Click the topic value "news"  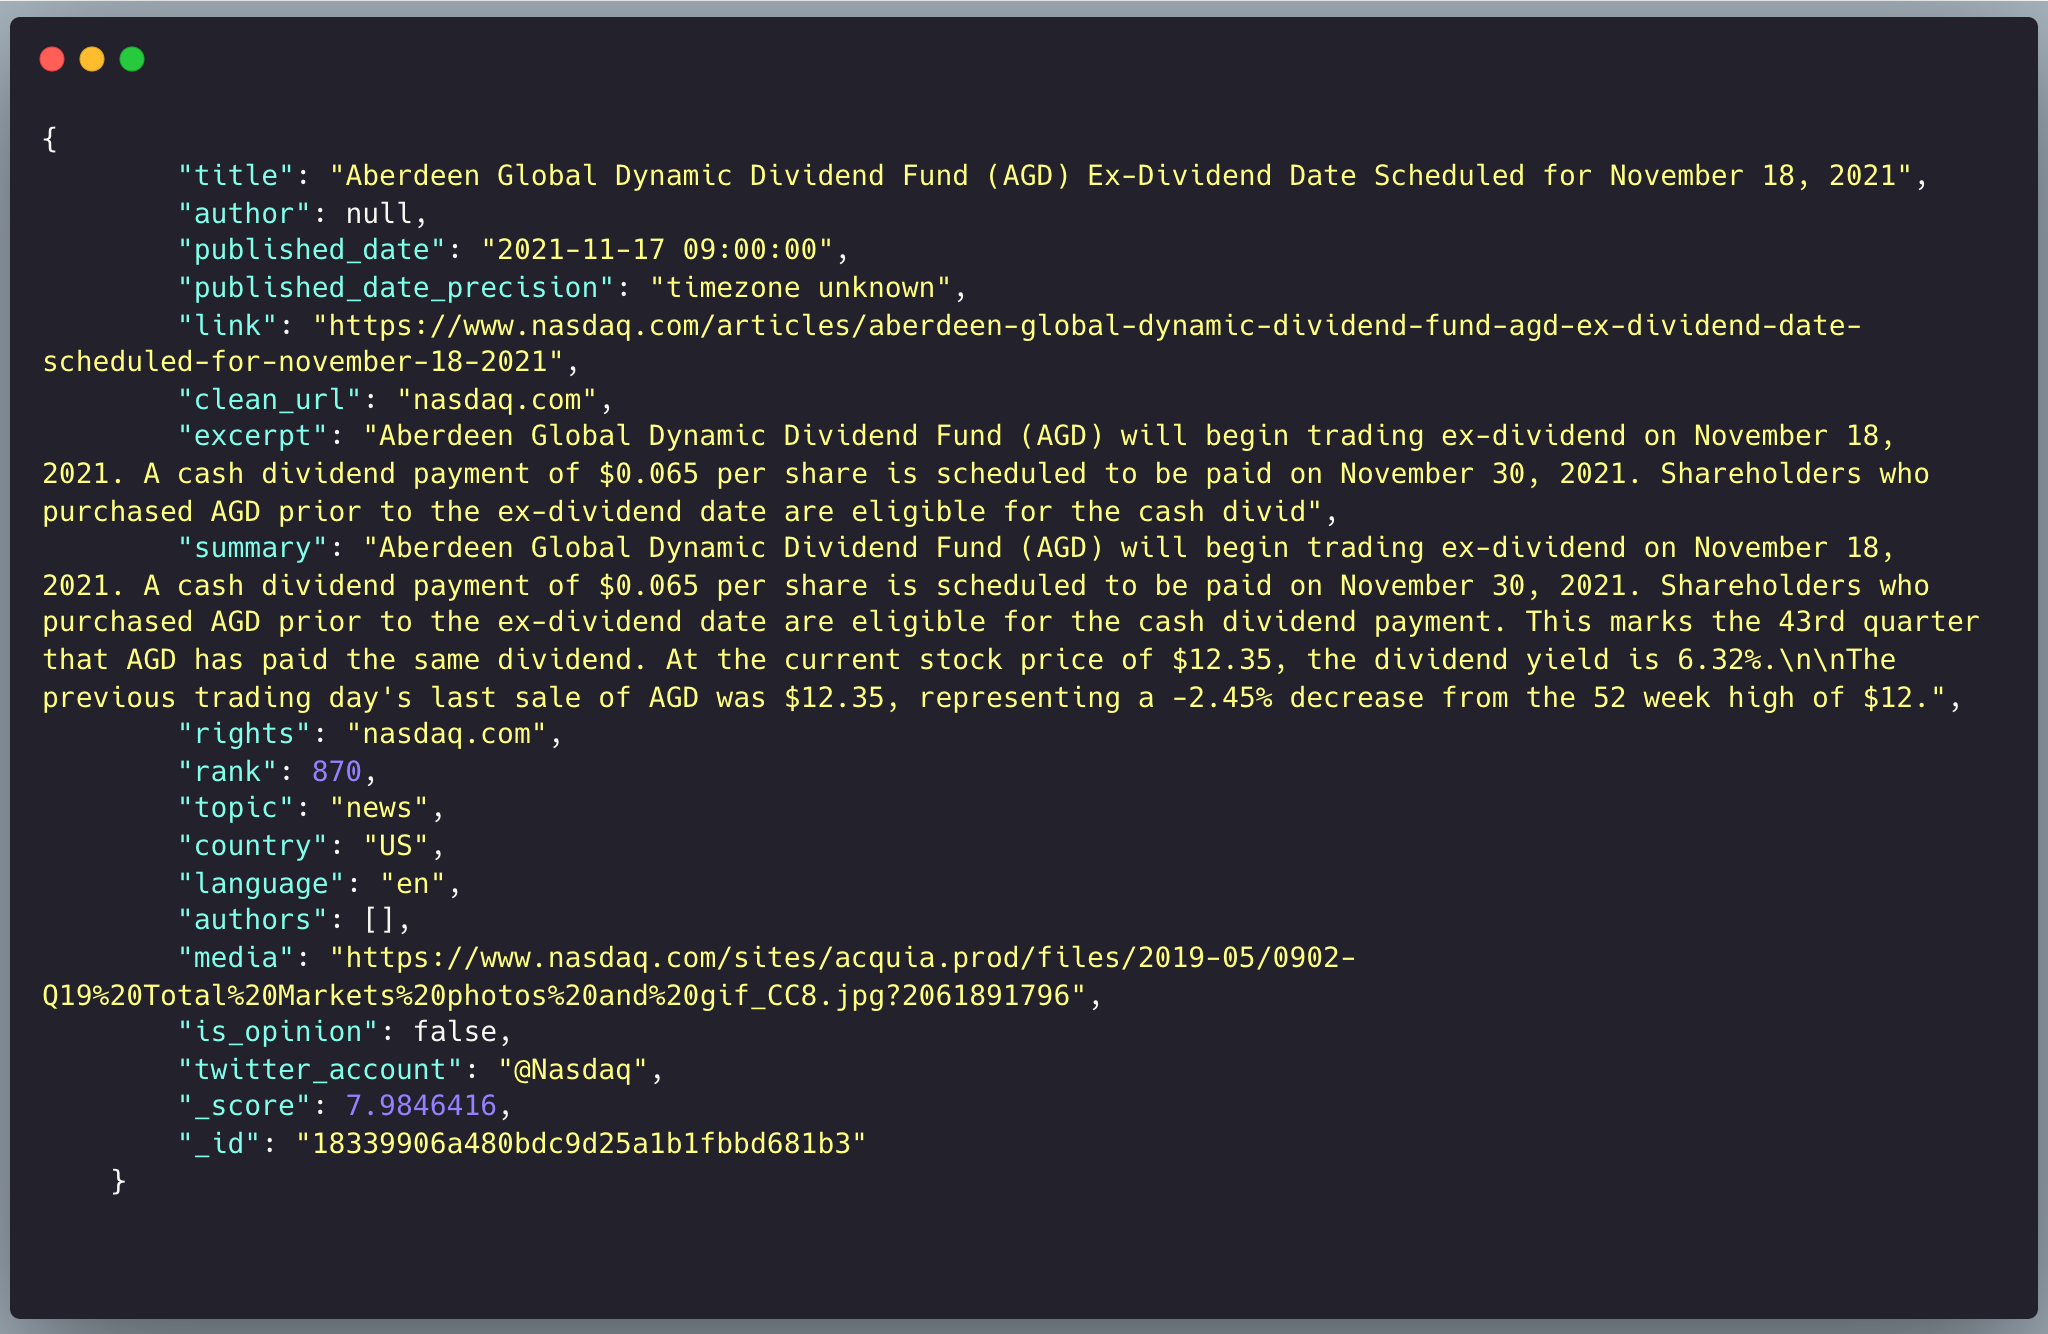(x=378, y=808)
